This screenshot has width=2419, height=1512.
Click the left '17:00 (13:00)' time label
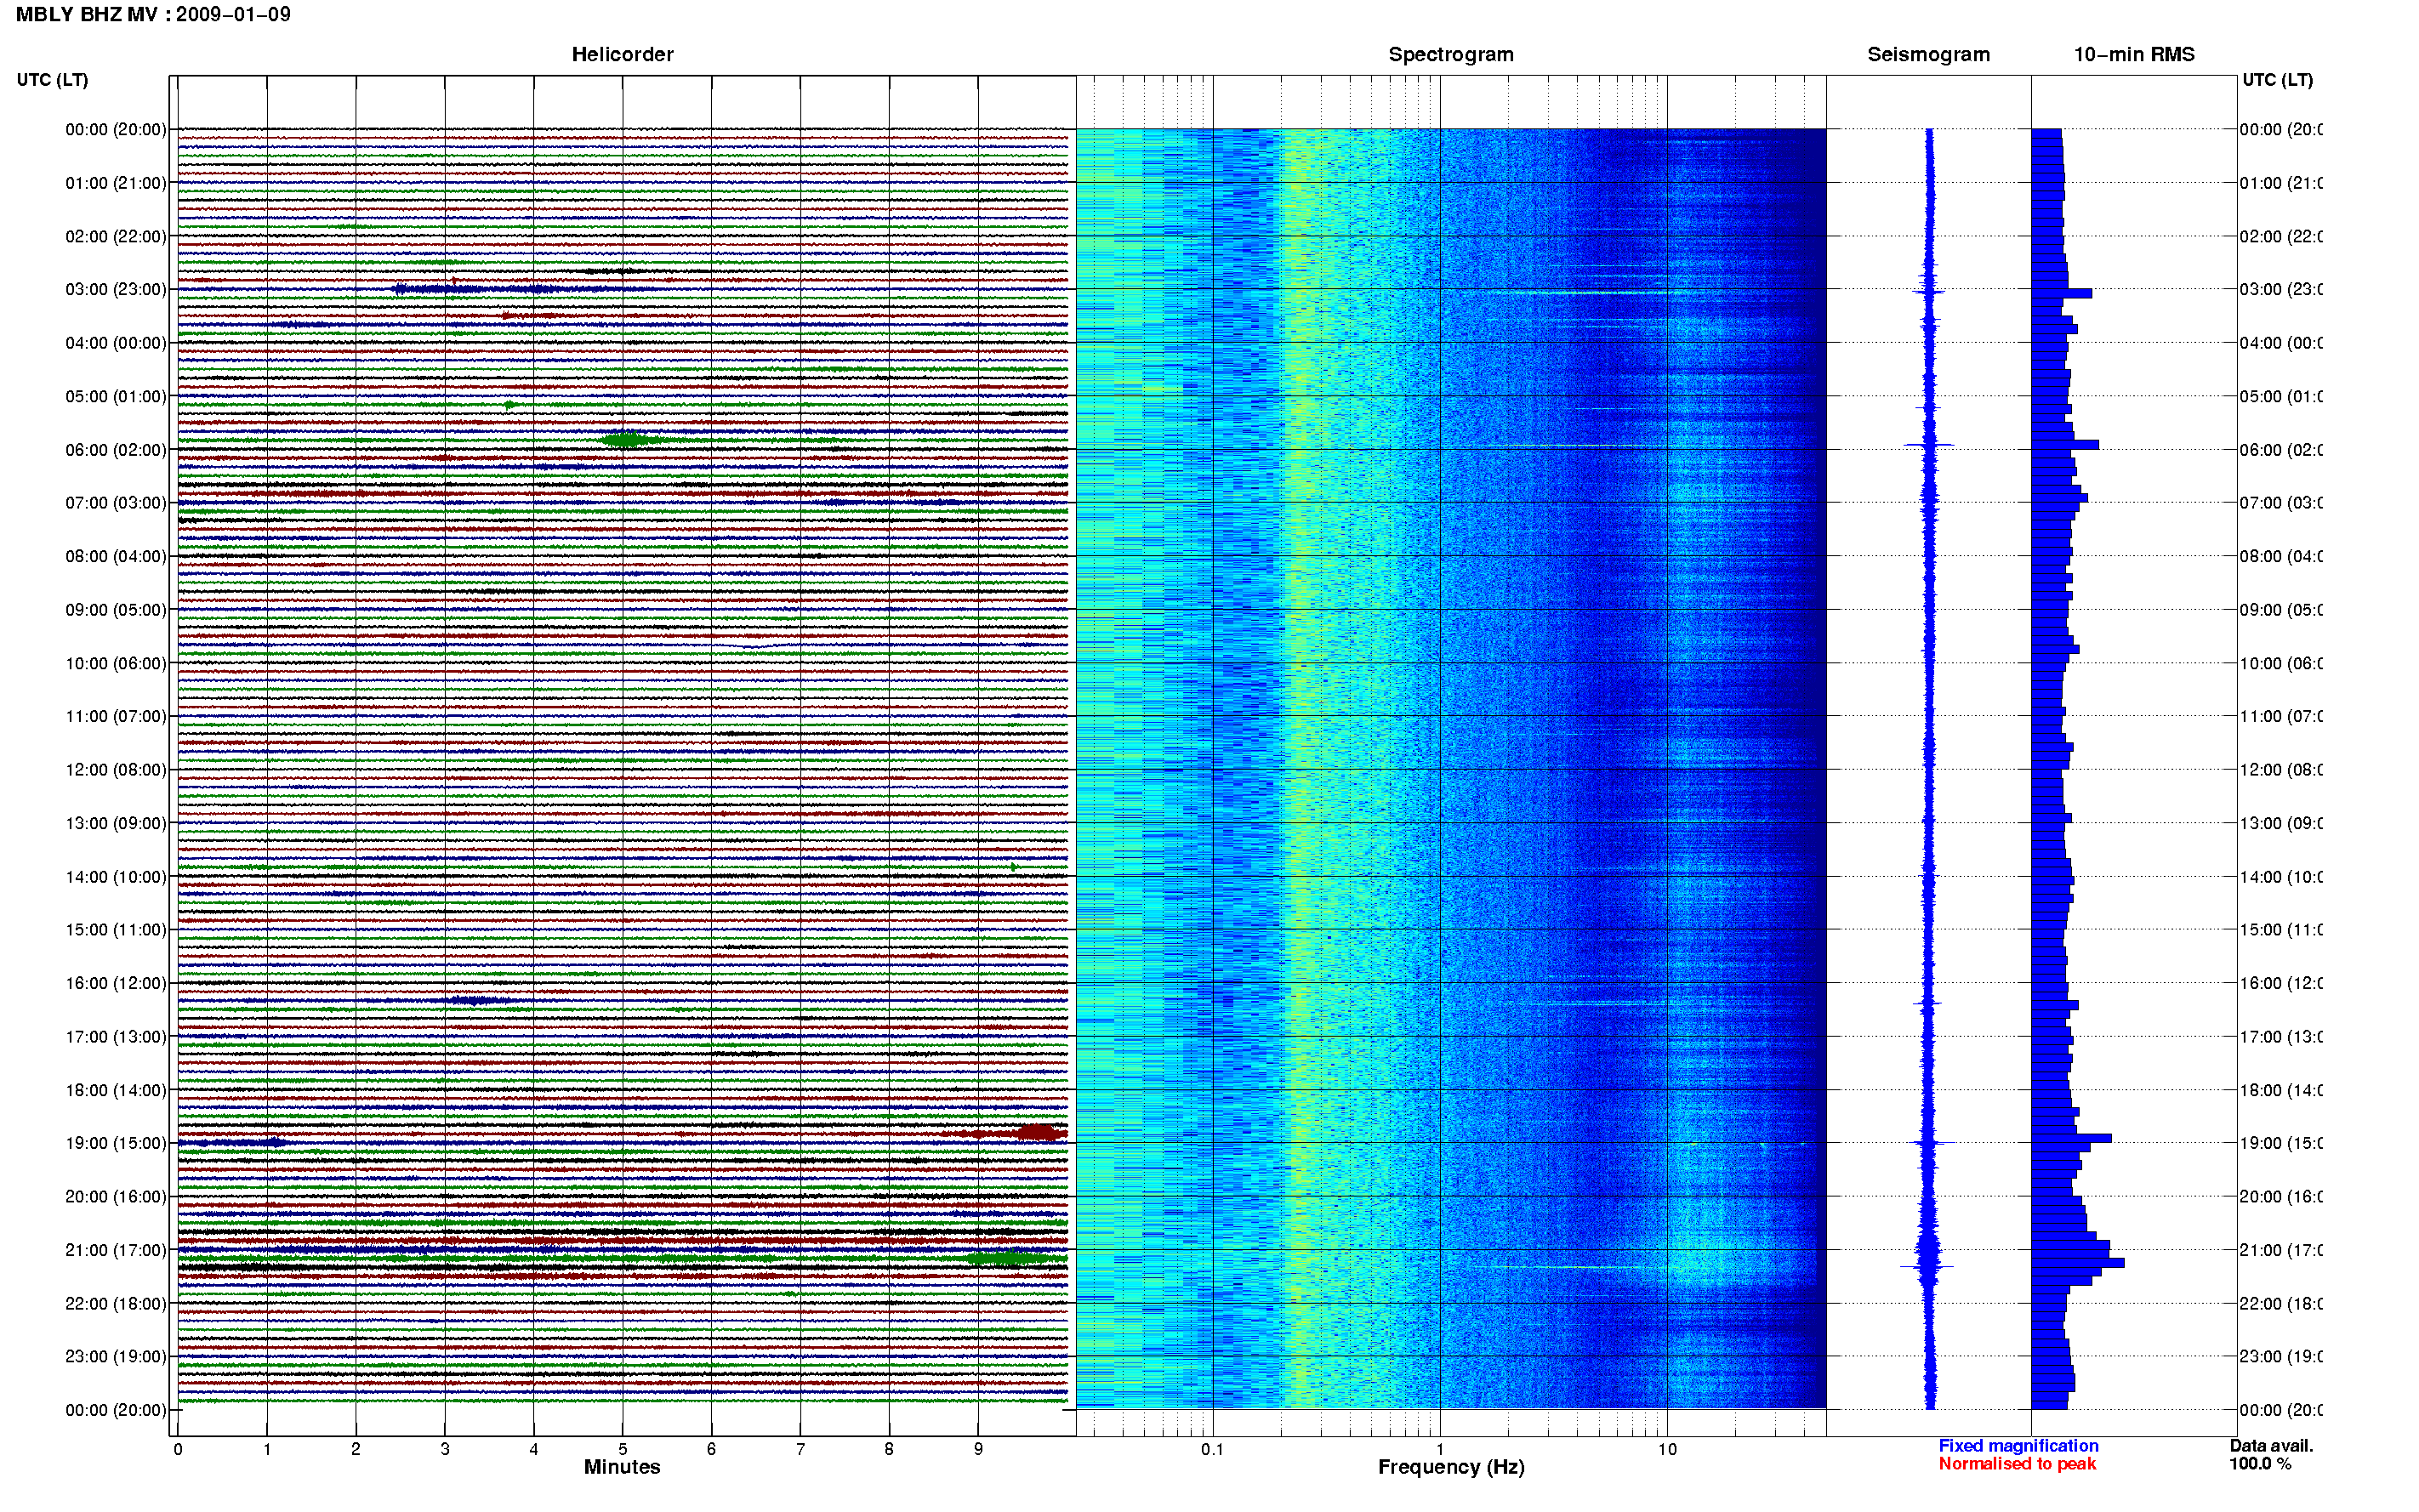click(116, 1037)
